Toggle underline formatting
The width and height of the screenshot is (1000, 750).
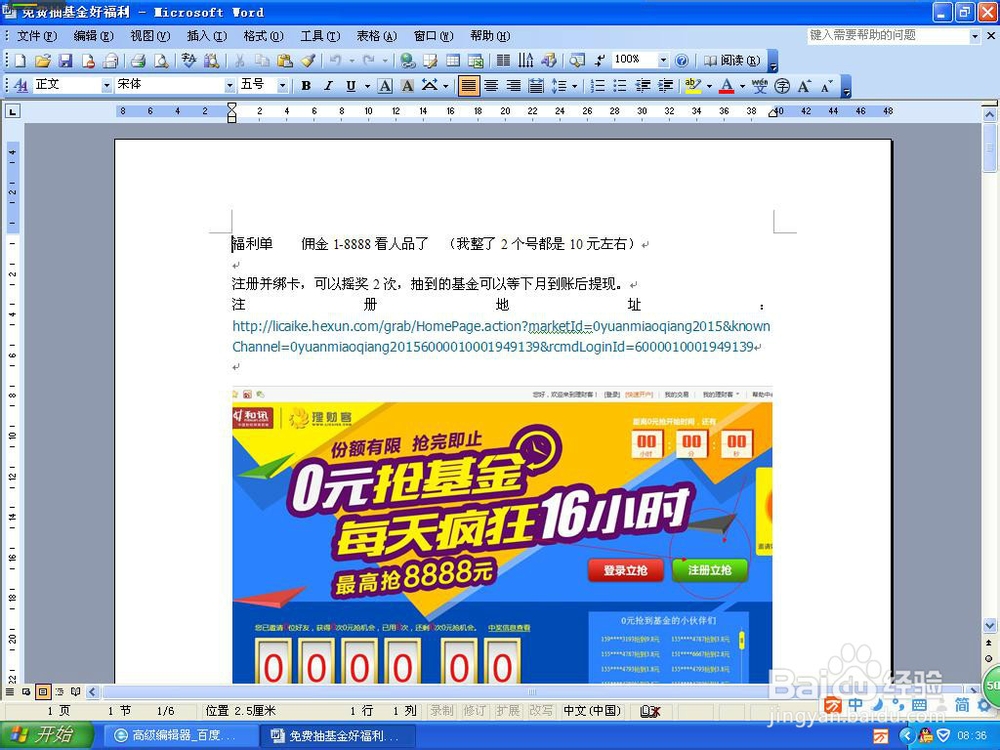351,85
